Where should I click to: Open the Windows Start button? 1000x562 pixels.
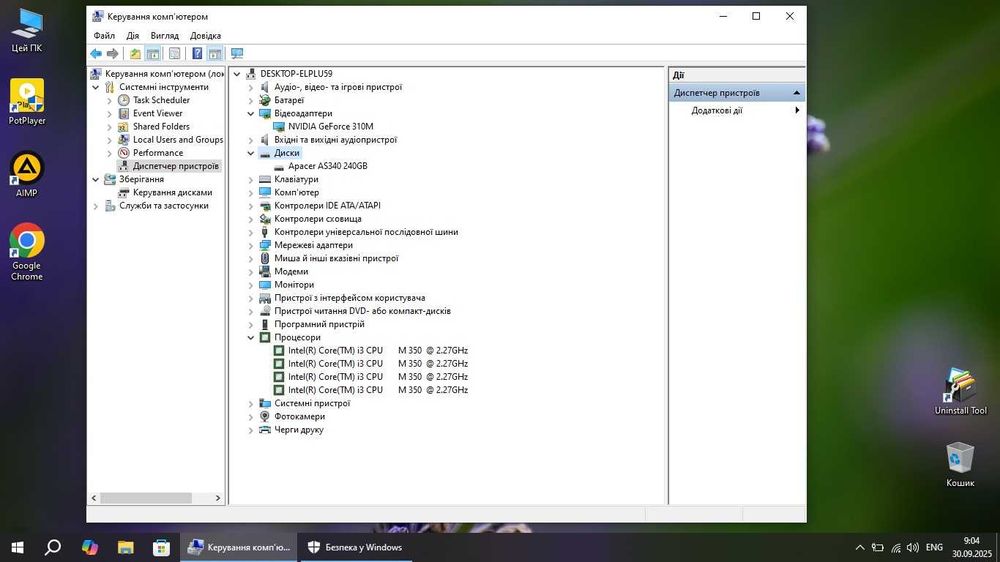[x=18, y=547]
